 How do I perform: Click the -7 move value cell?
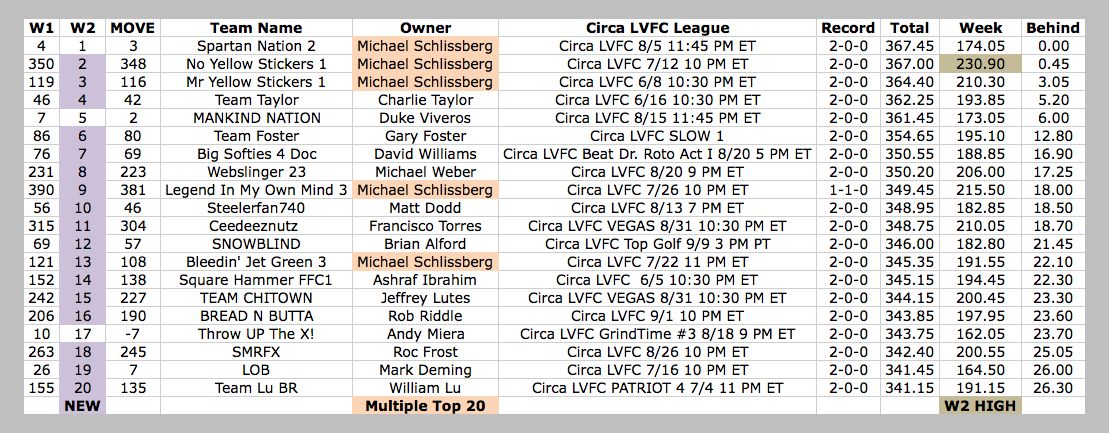pos(133,334)
